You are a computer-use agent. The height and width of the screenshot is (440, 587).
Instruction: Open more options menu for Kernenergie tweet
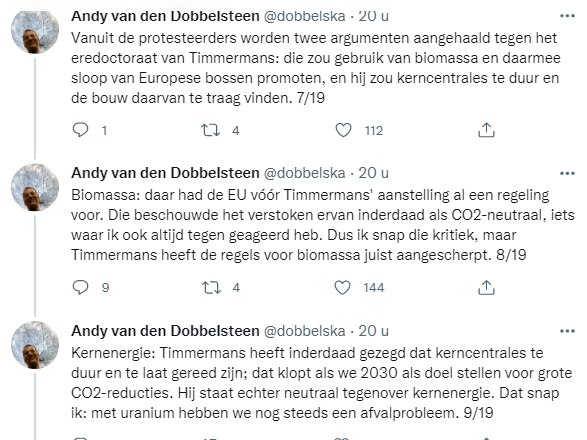click(567, 331)
